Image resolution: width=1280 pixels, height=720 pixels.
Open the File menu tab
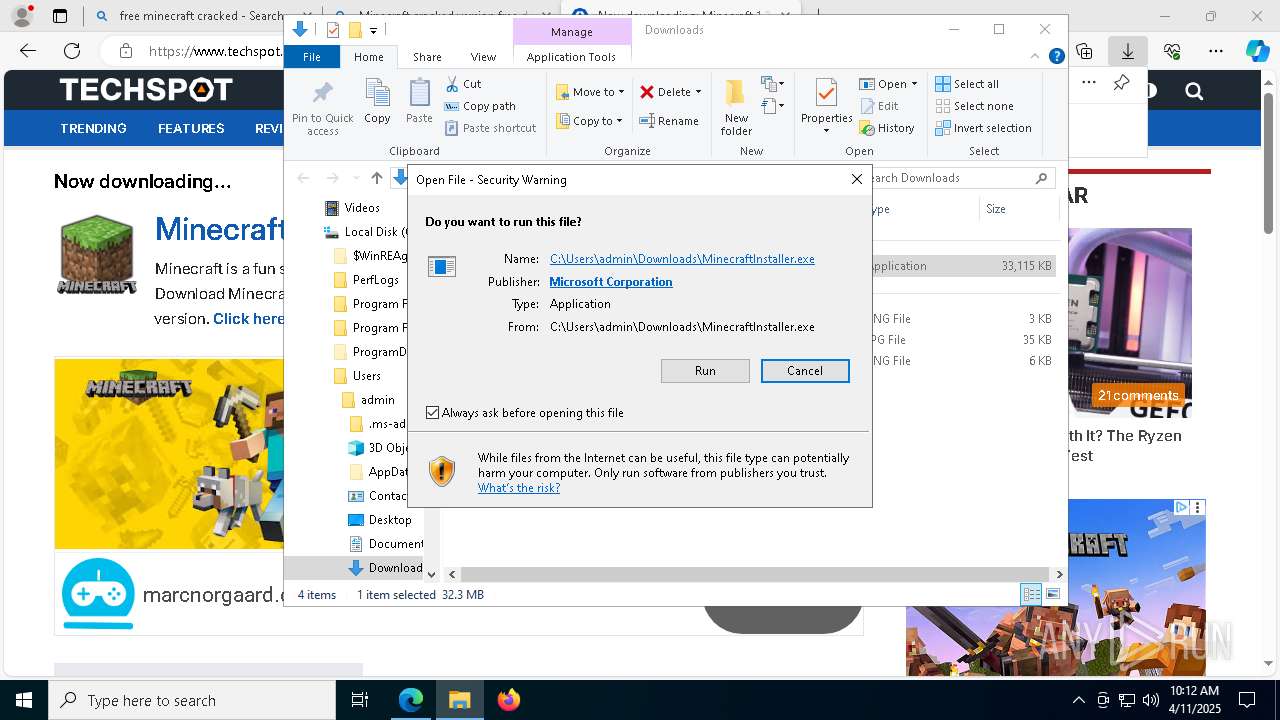click(x=312, y=57)
